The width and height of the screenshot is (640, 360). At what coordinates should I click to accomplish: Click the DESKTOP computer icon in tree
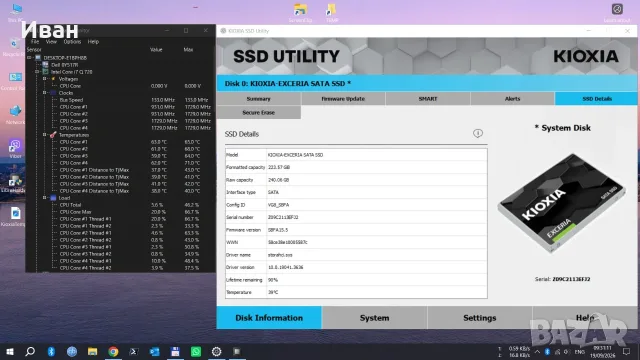coord(38,58)
